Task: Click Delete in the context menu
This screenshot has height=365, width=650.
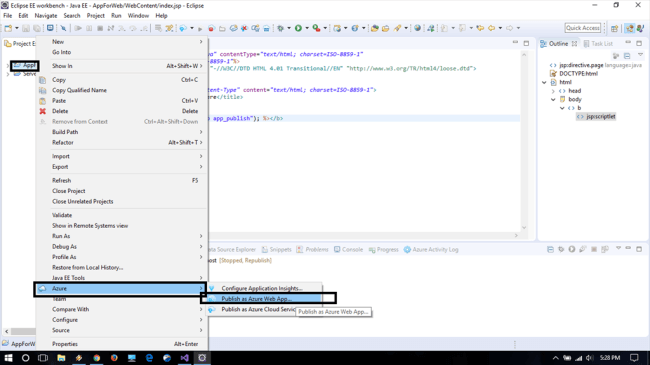Action: pos(120,111)
